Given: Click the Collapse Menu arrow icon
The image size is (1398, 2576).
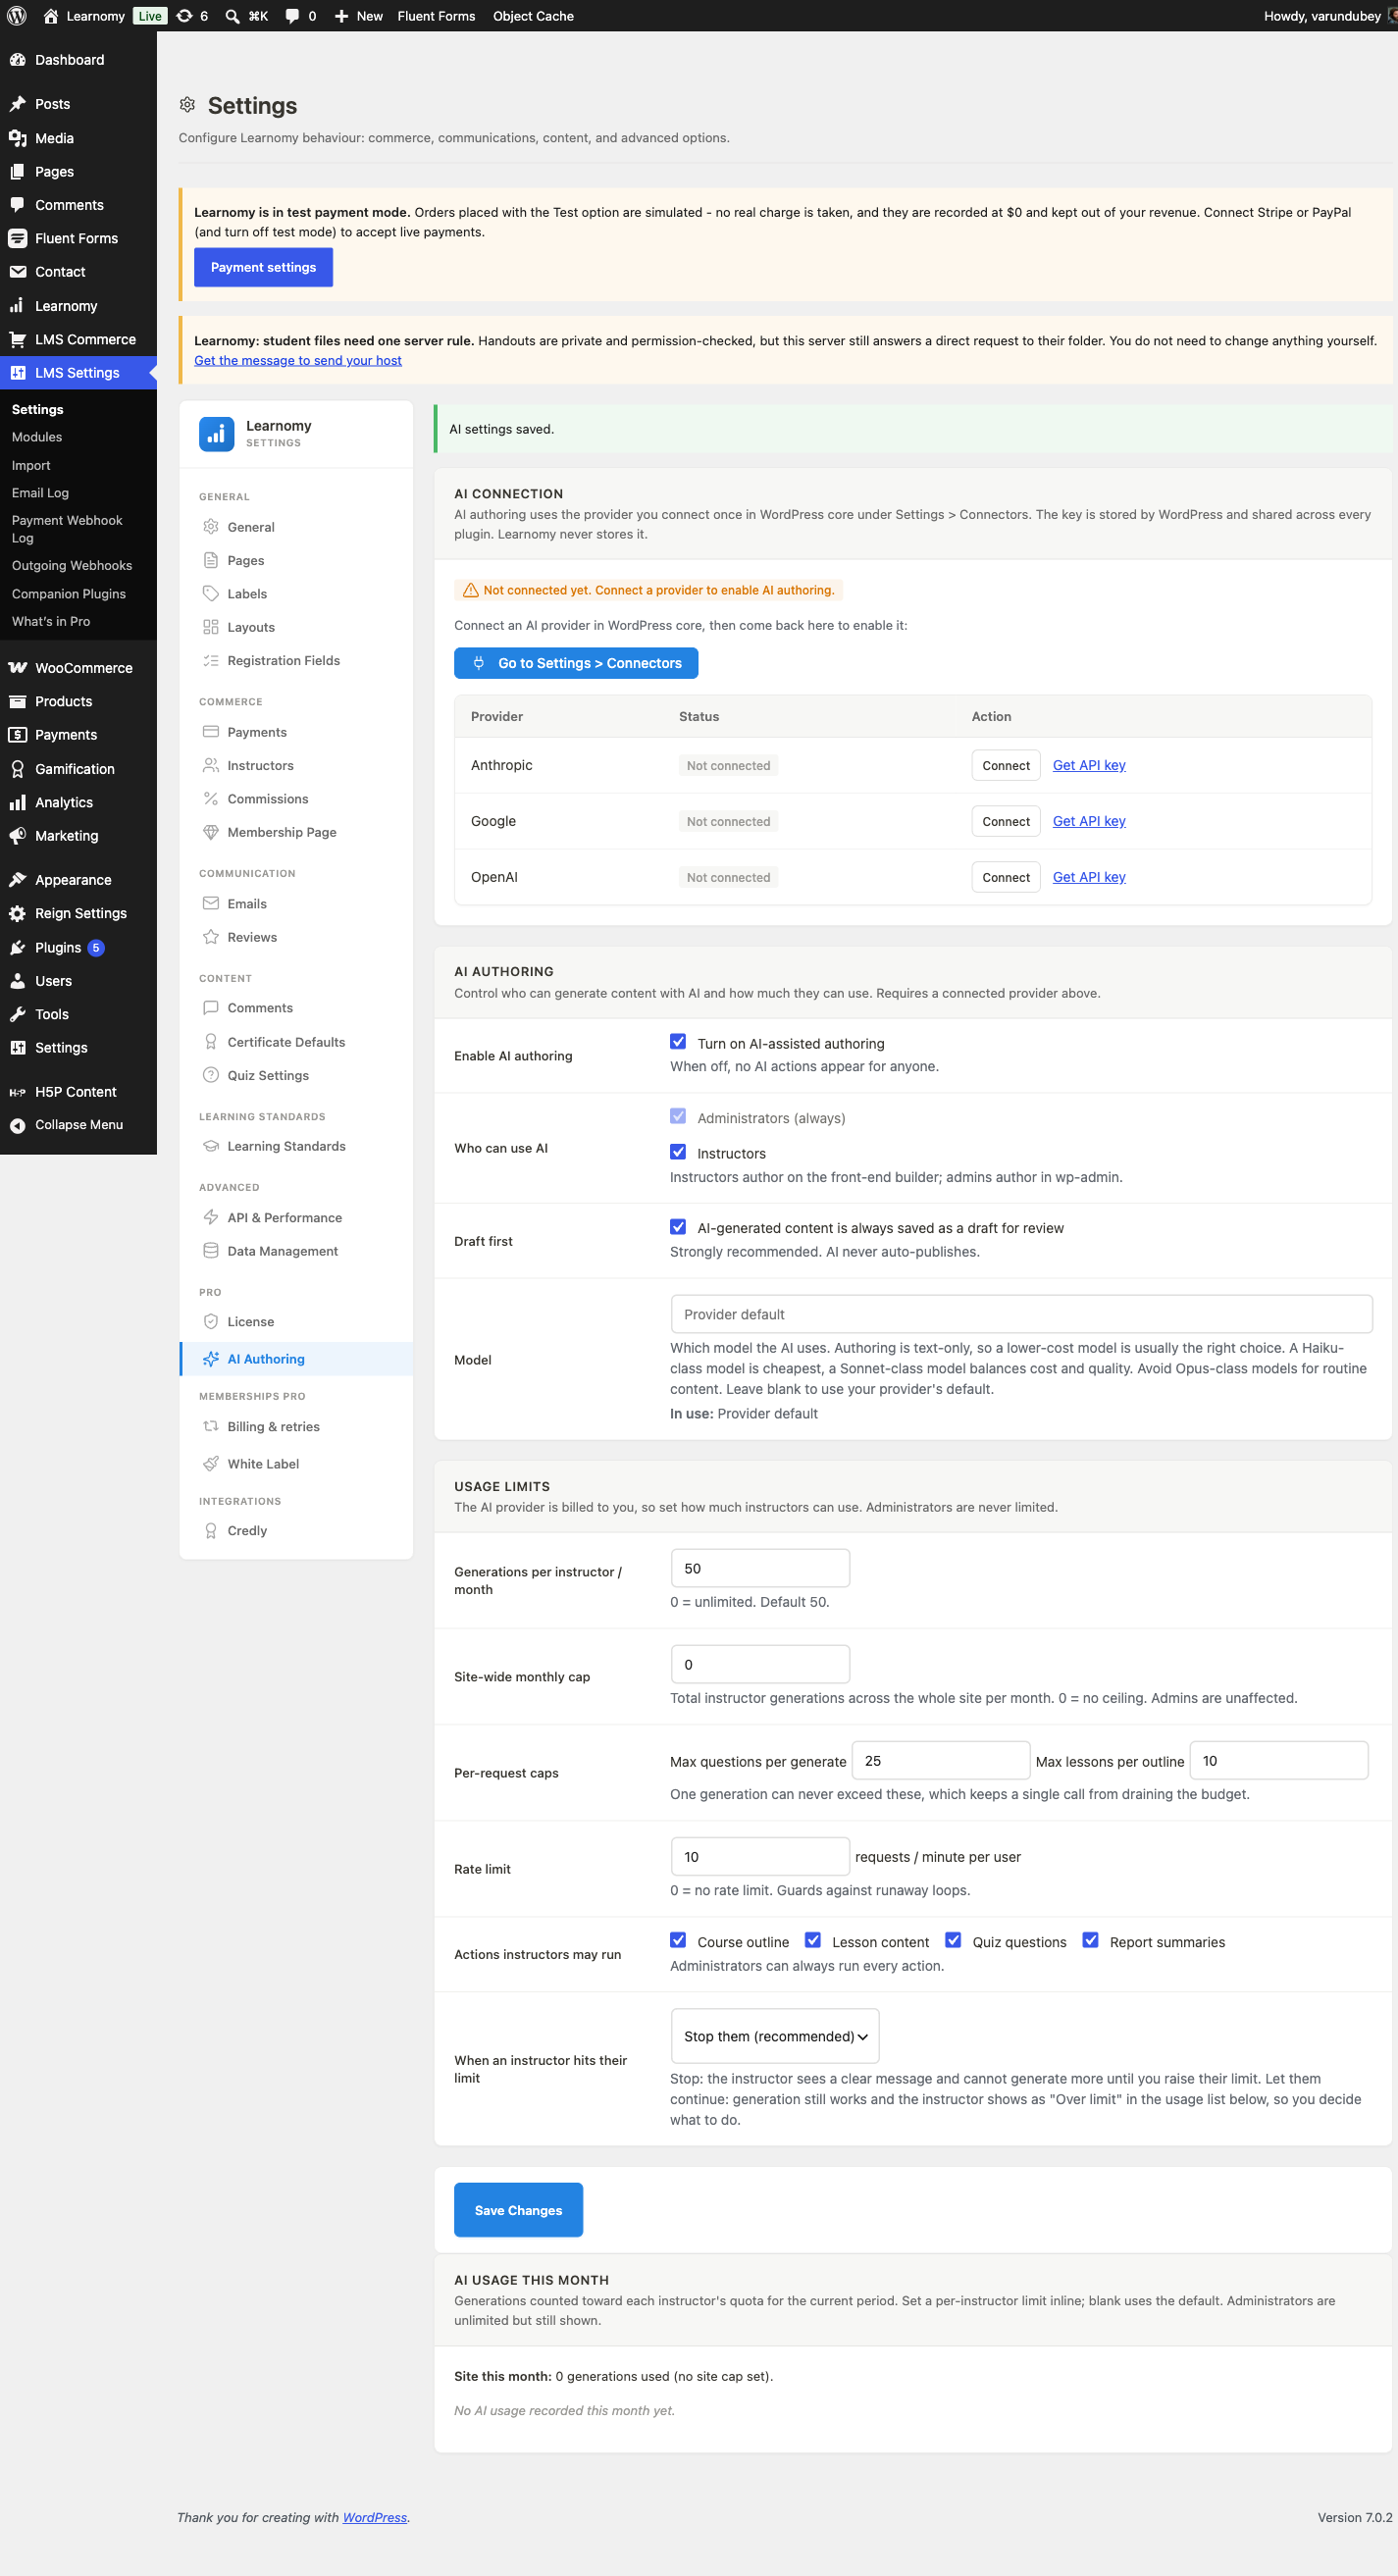Looking at the screenshot, I should click(x=17, y=1125).
